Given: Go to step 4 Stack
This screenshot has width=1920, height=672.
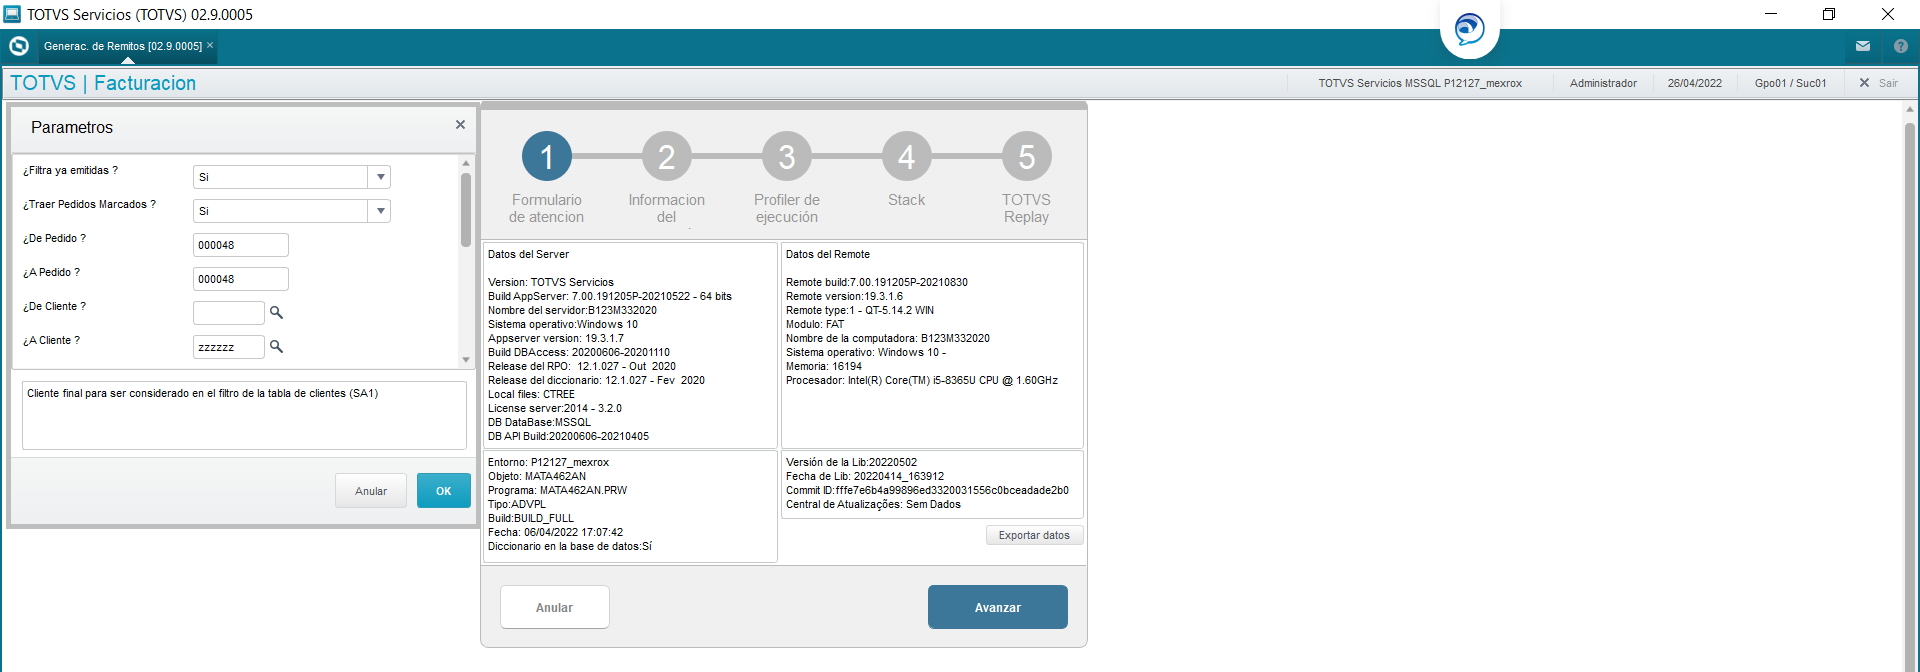Looking at the screenshot, I should (x=907, y=157).
